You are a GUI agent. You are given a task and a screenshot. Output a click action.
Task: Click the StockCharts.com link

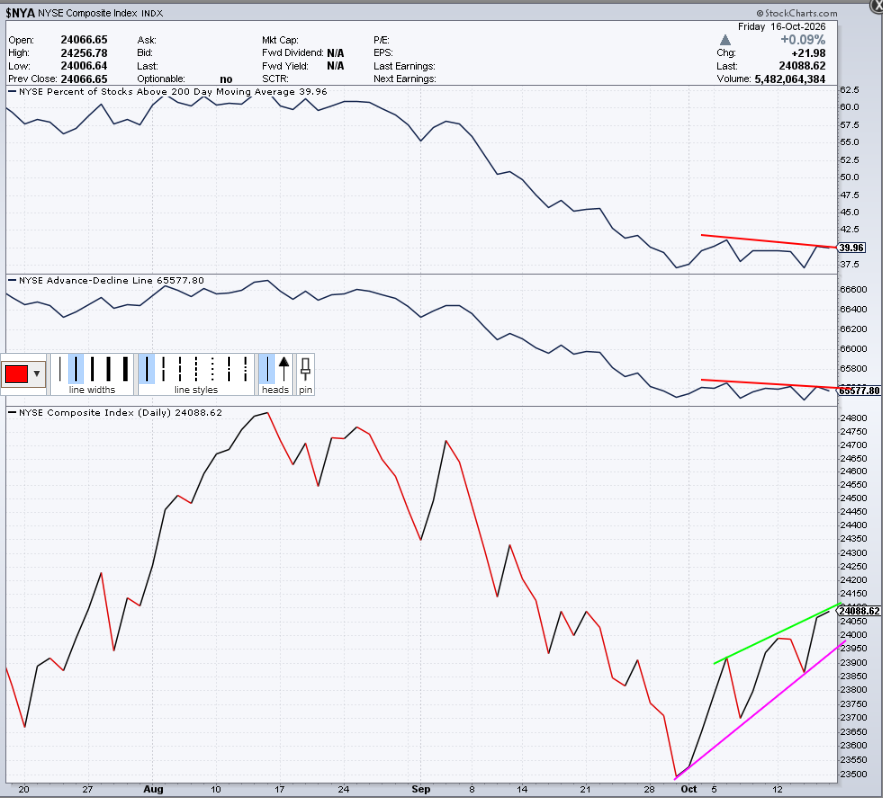pyautogui.click(x=797, y=13)
